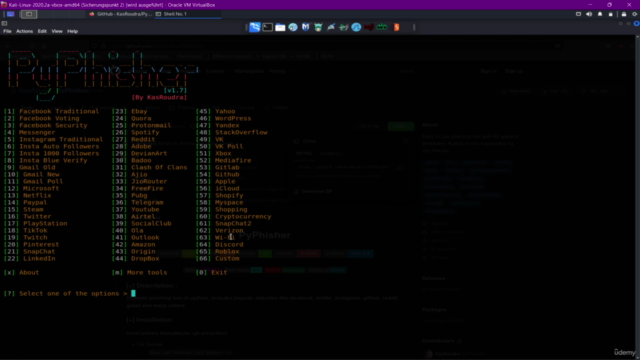Open the Edit menu
The height and width of the screenshot is (360, 640).
[x=42, y=31]
